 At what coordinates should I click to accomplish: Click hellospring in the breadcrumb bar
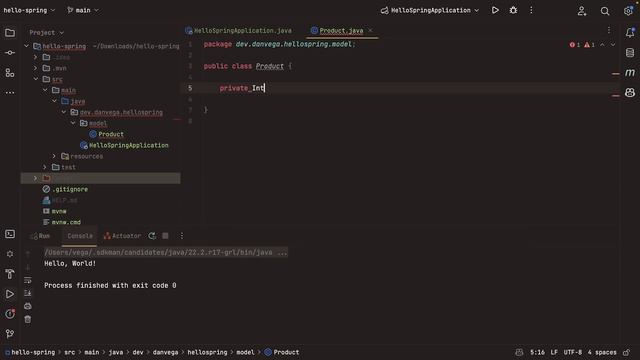(207, 352)
